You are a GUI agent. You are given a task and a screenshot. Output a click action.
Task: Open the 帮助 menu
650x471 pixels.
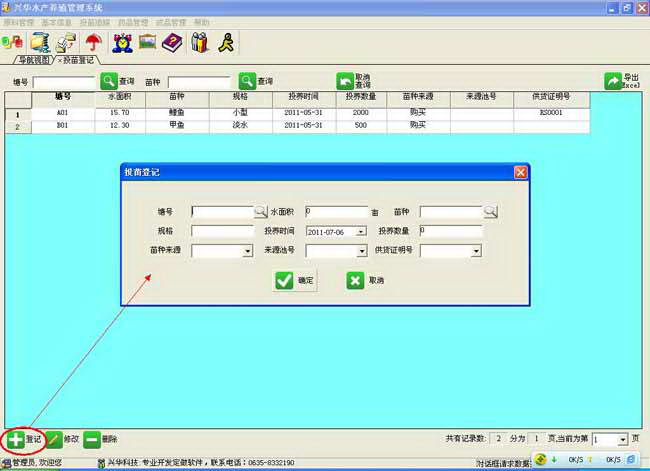[202, 22]
